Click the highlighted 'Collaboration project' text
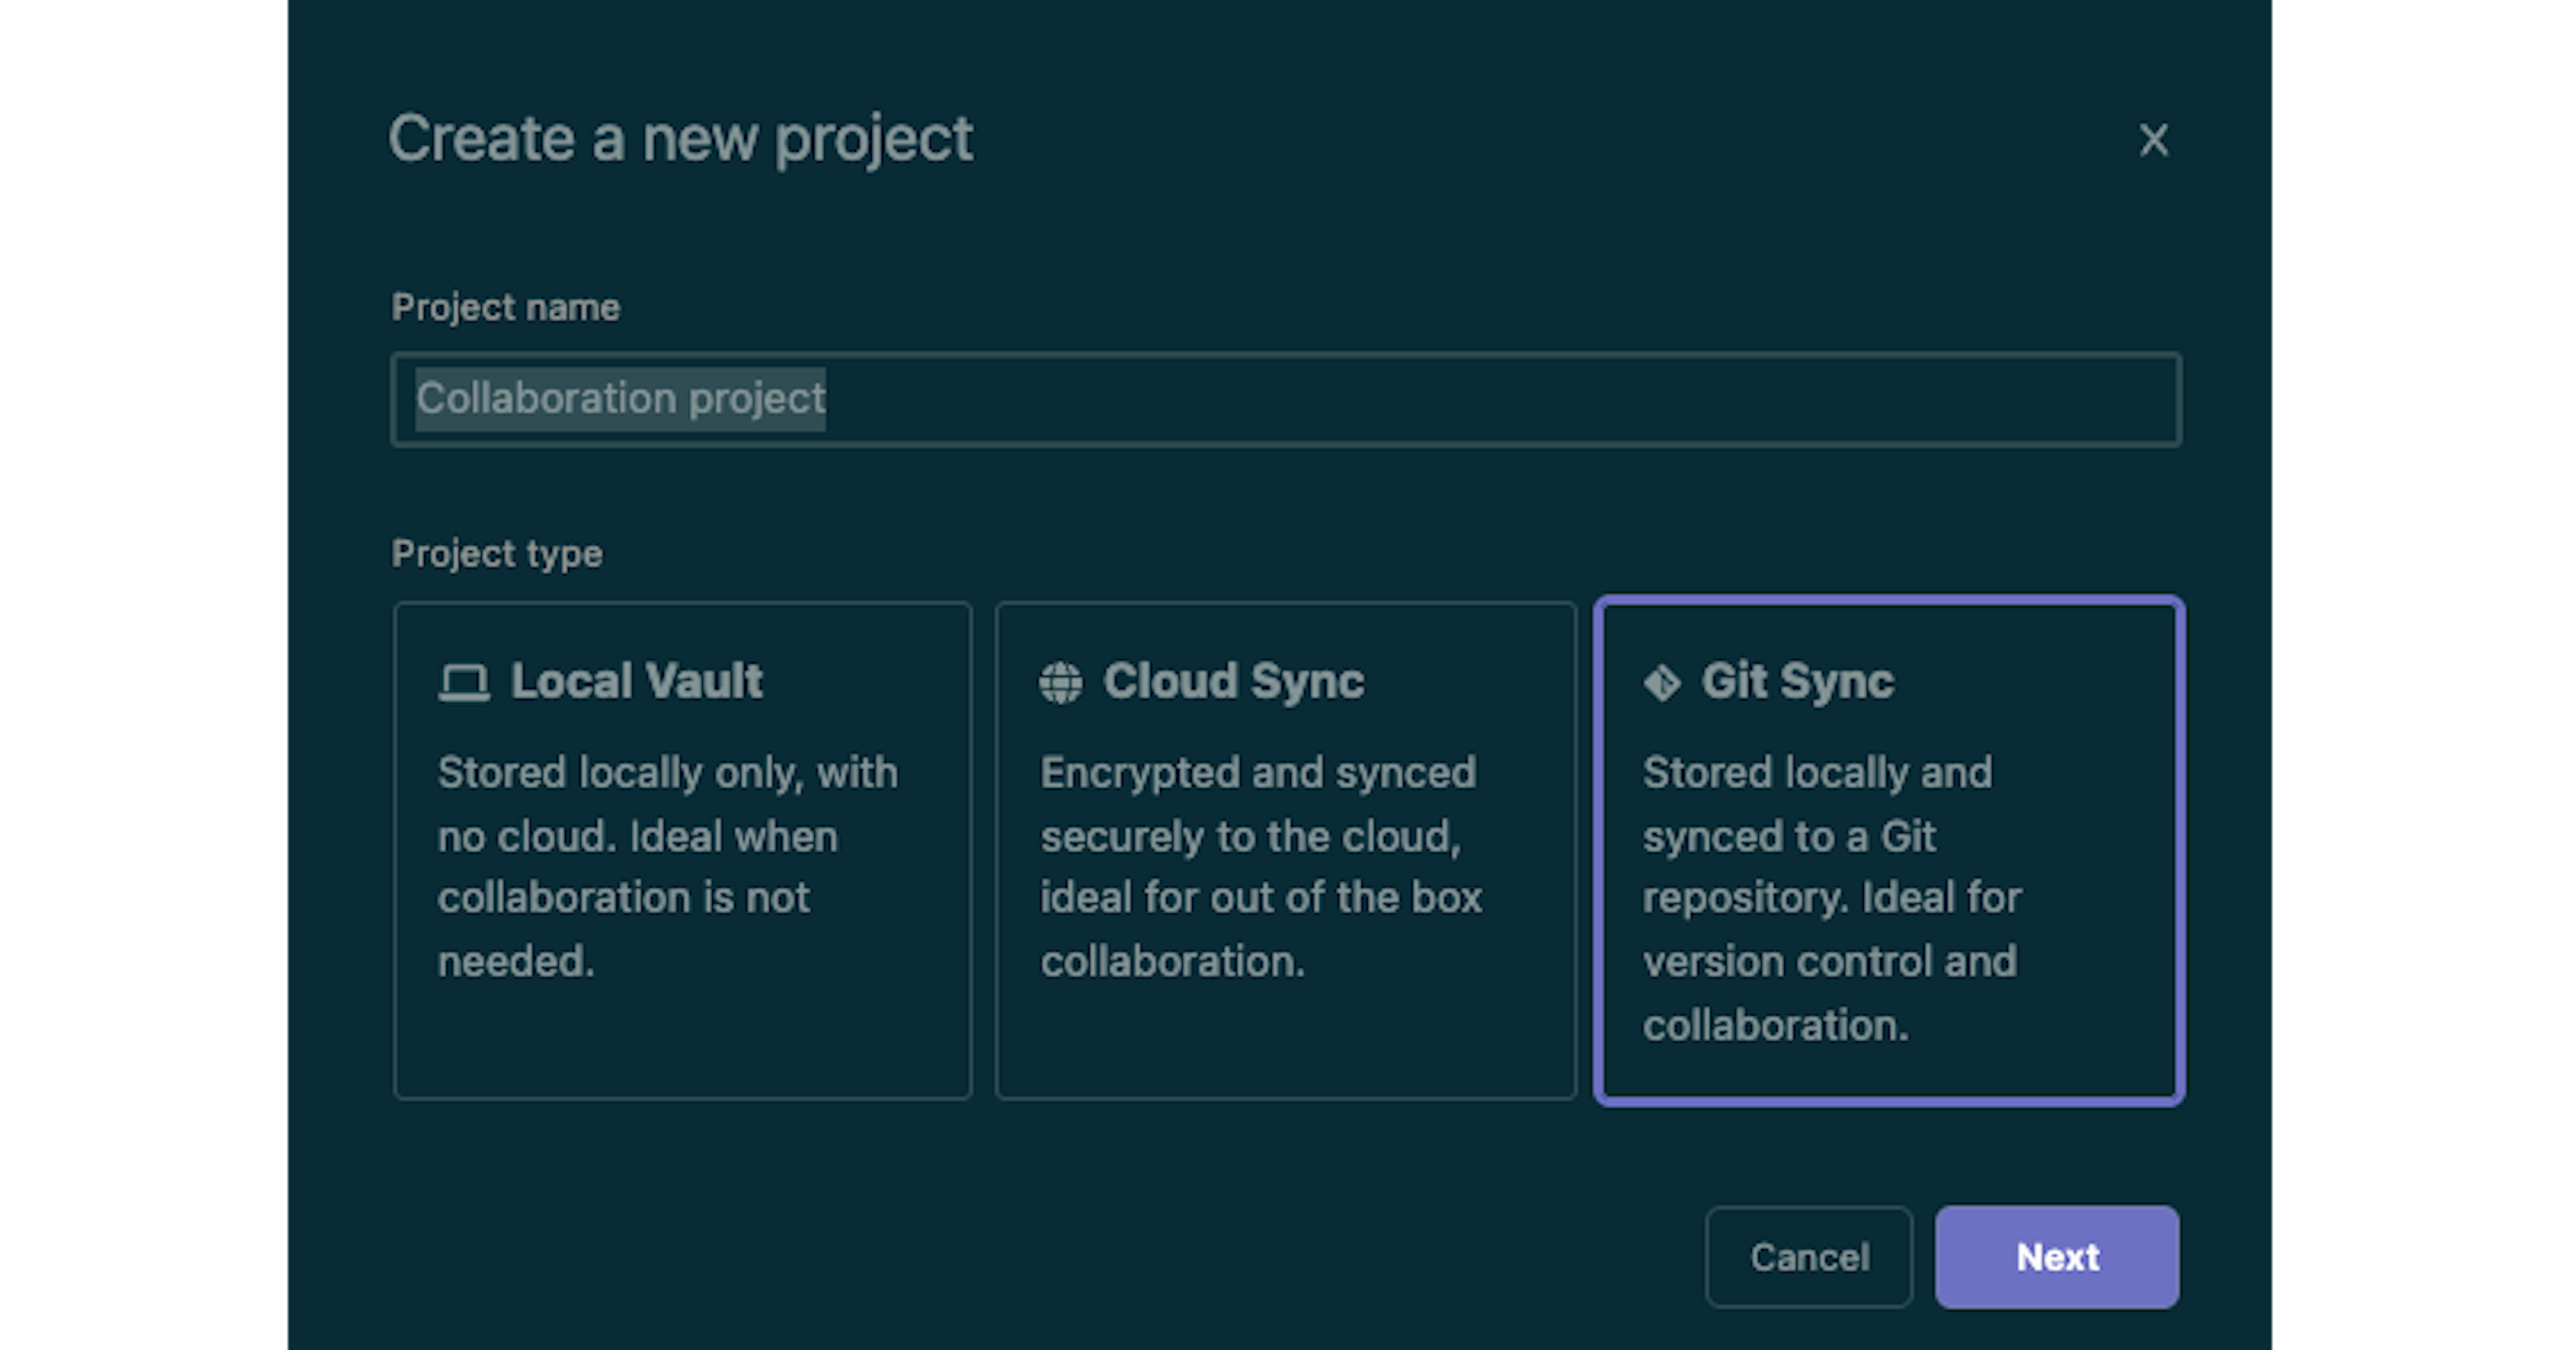This screenshot has width=2560, height=1350. click(x=620, y=399)
